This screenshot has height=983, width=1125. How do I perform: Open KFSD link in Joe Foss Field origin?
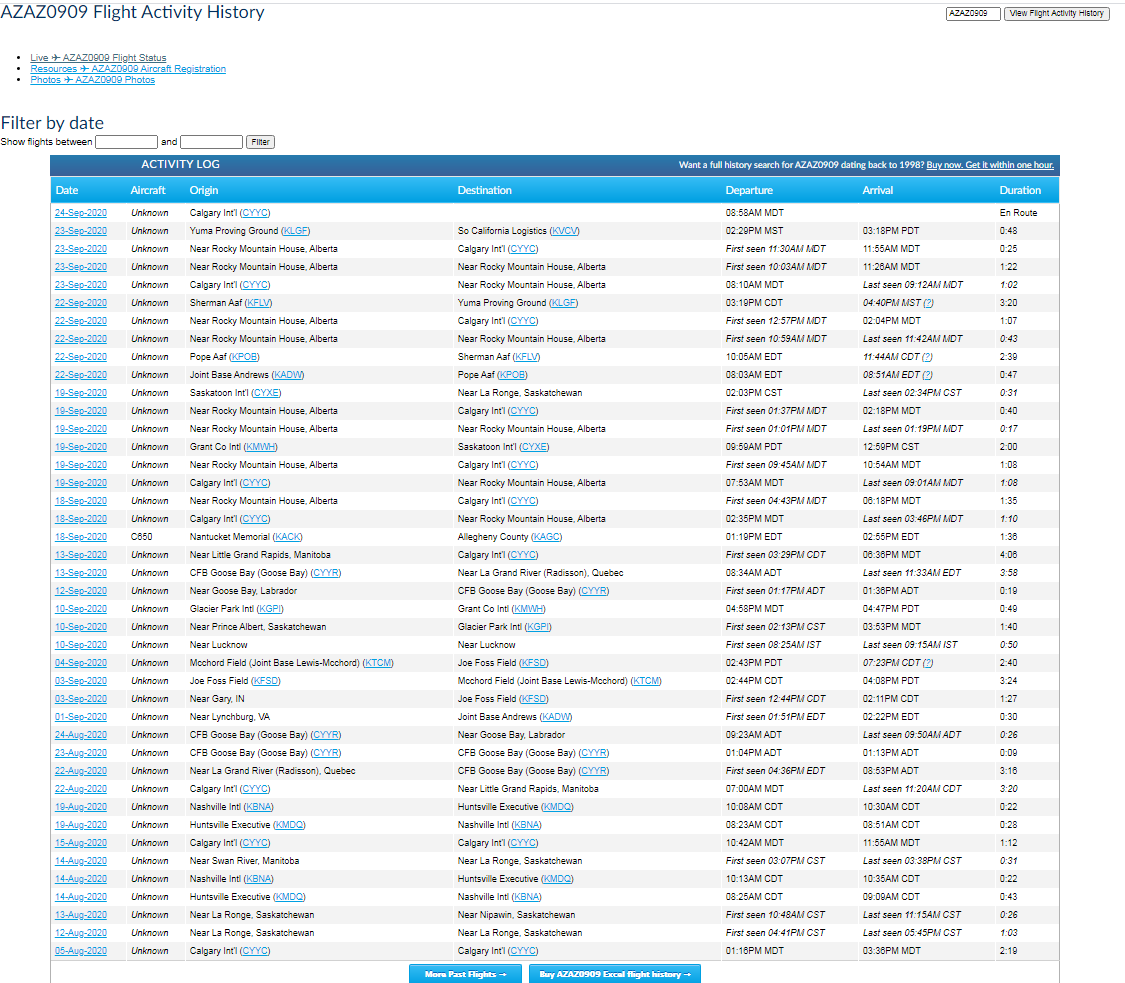(x=266, y=680)
